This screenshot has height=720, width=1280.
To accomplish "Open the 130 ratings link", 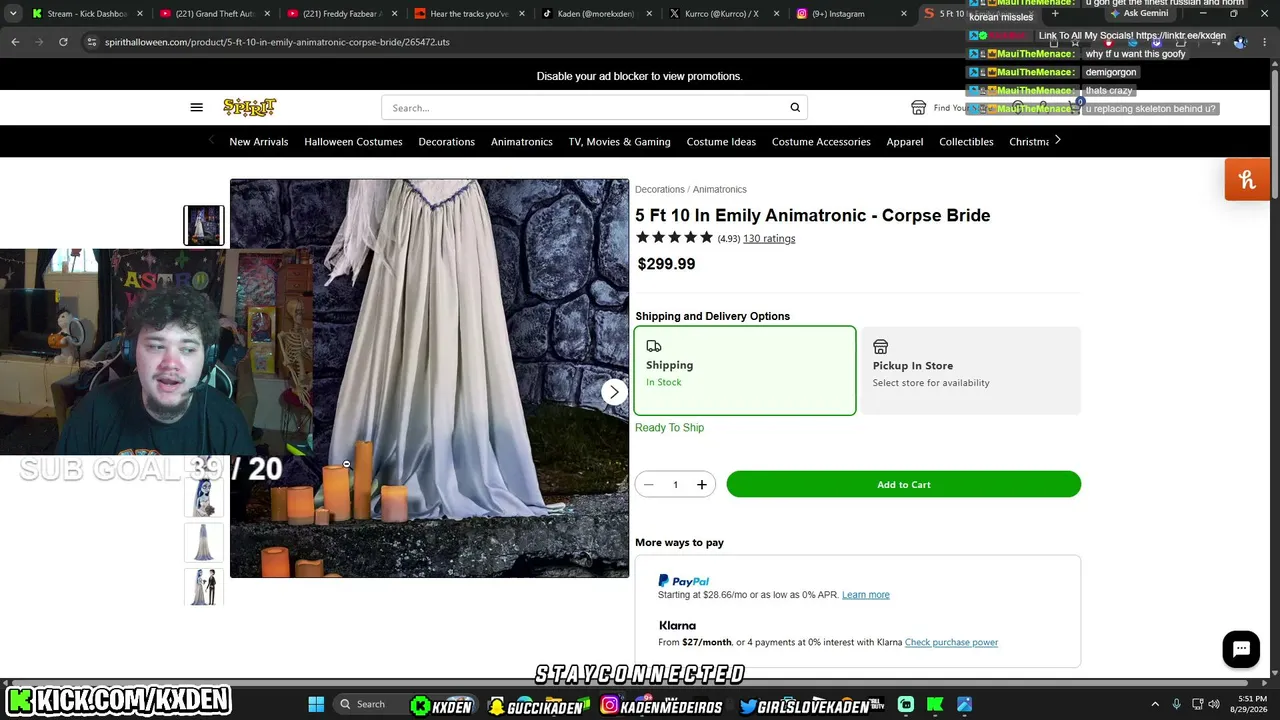I will (769, 239).
